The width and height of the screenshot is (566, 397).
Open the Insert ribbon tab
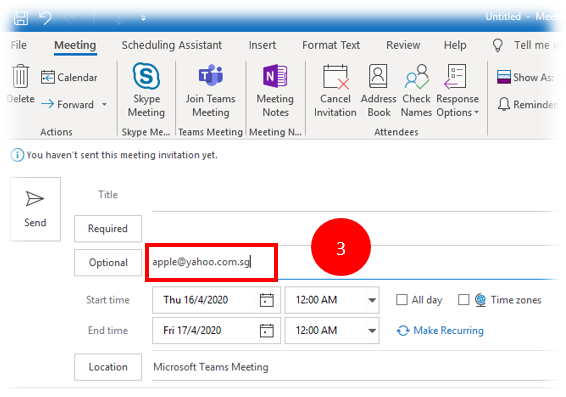click(262, 45)
